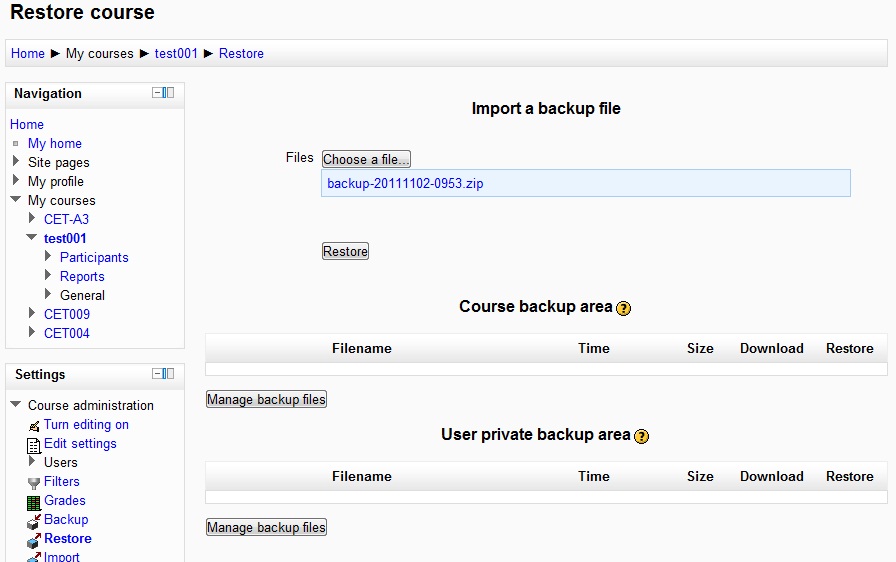Collapse the Settings block
Image resolution: width=896 pixels, height=562 pixels.
coord(157,374)
